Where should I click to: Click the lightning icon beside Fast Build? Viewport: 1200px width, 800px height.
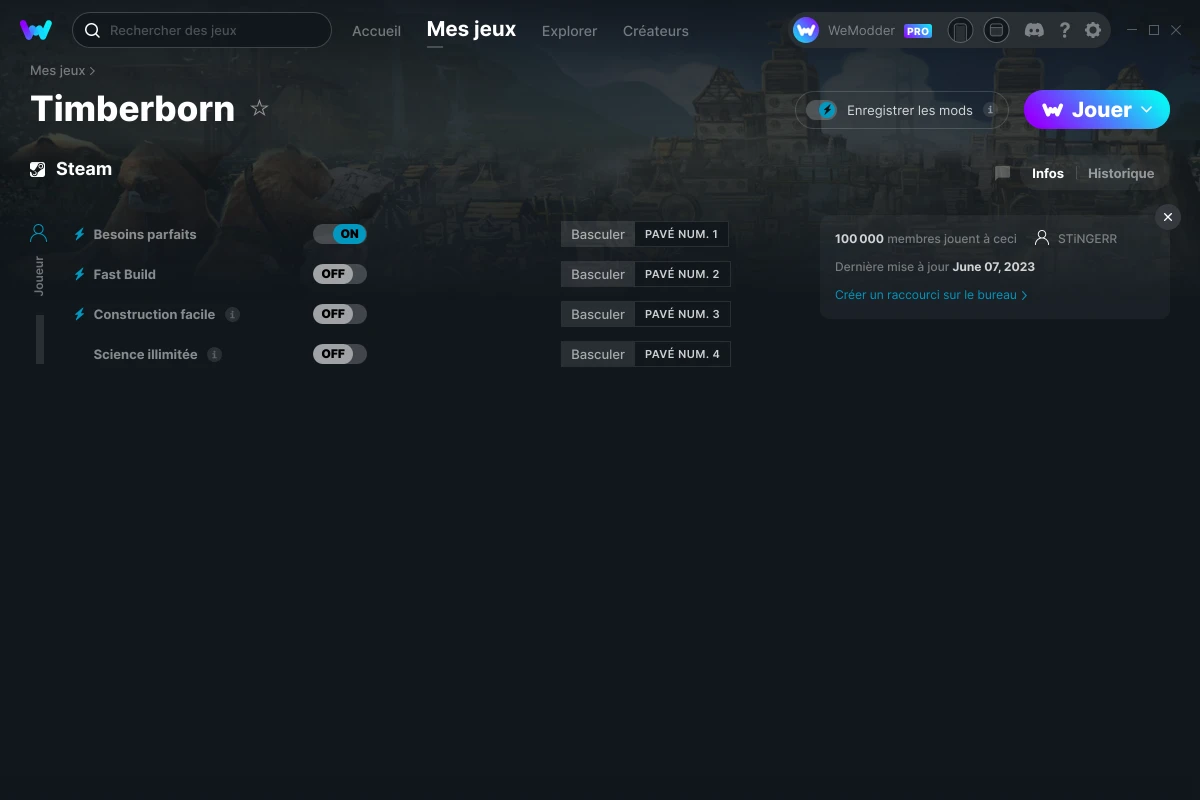[x=80, y=274]
